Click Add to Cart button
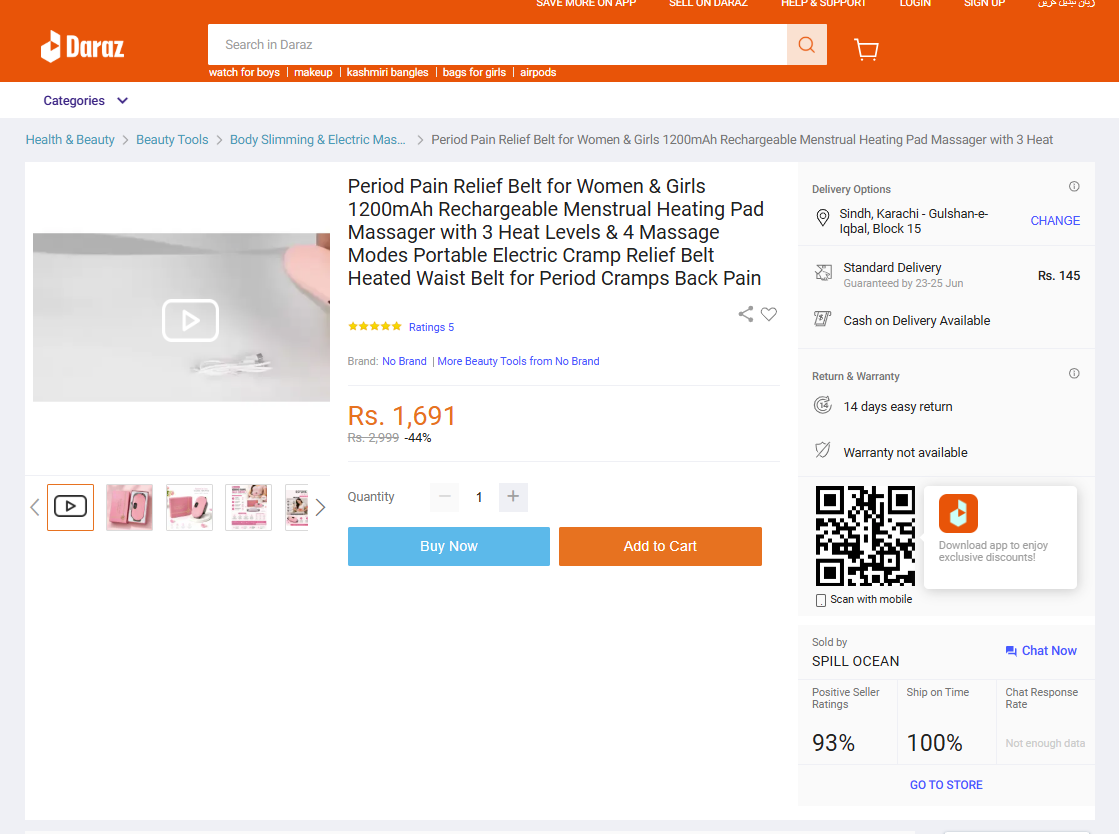Image resolution: width=1119 pixels, height=834 pixels. [x=660, y=546]
